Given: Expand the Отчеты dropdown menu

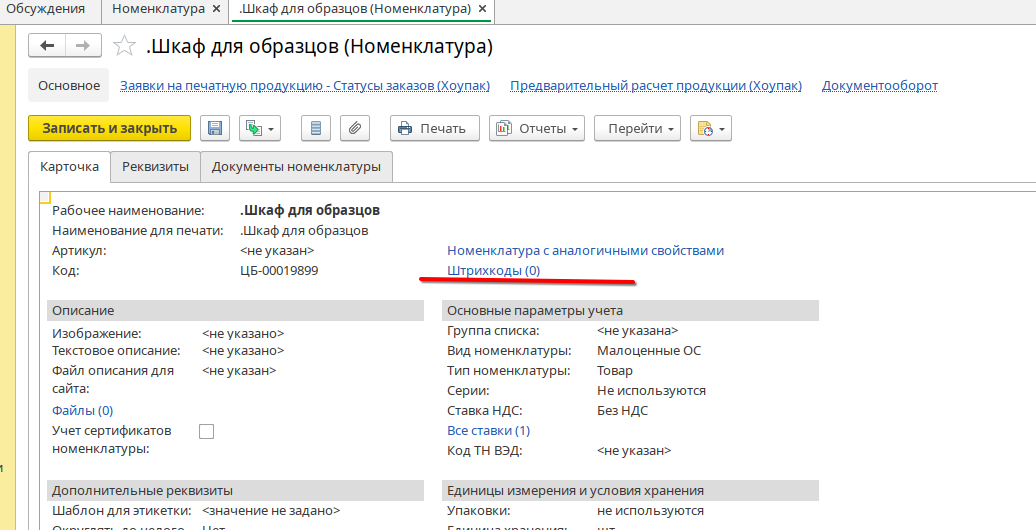Looking at the screenshot, I should click(538, 128).
